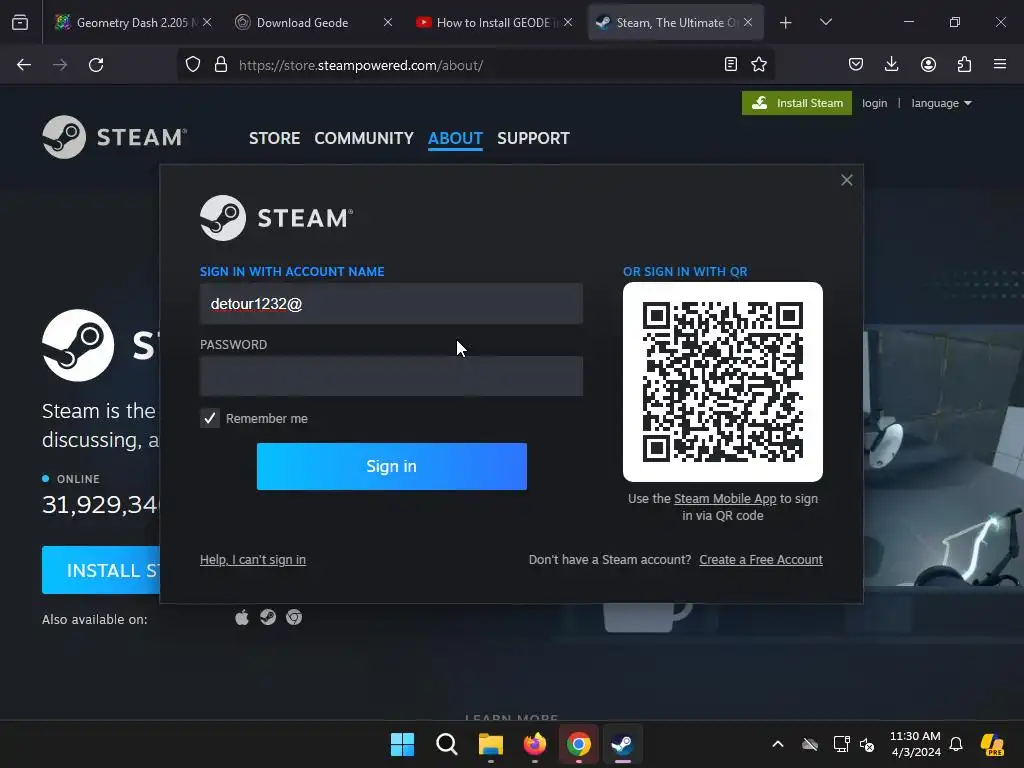Viewport: 1024px width, 768px height.
Task: Switch to Firefox in the taskbar
Action: [x=535, y=744]
